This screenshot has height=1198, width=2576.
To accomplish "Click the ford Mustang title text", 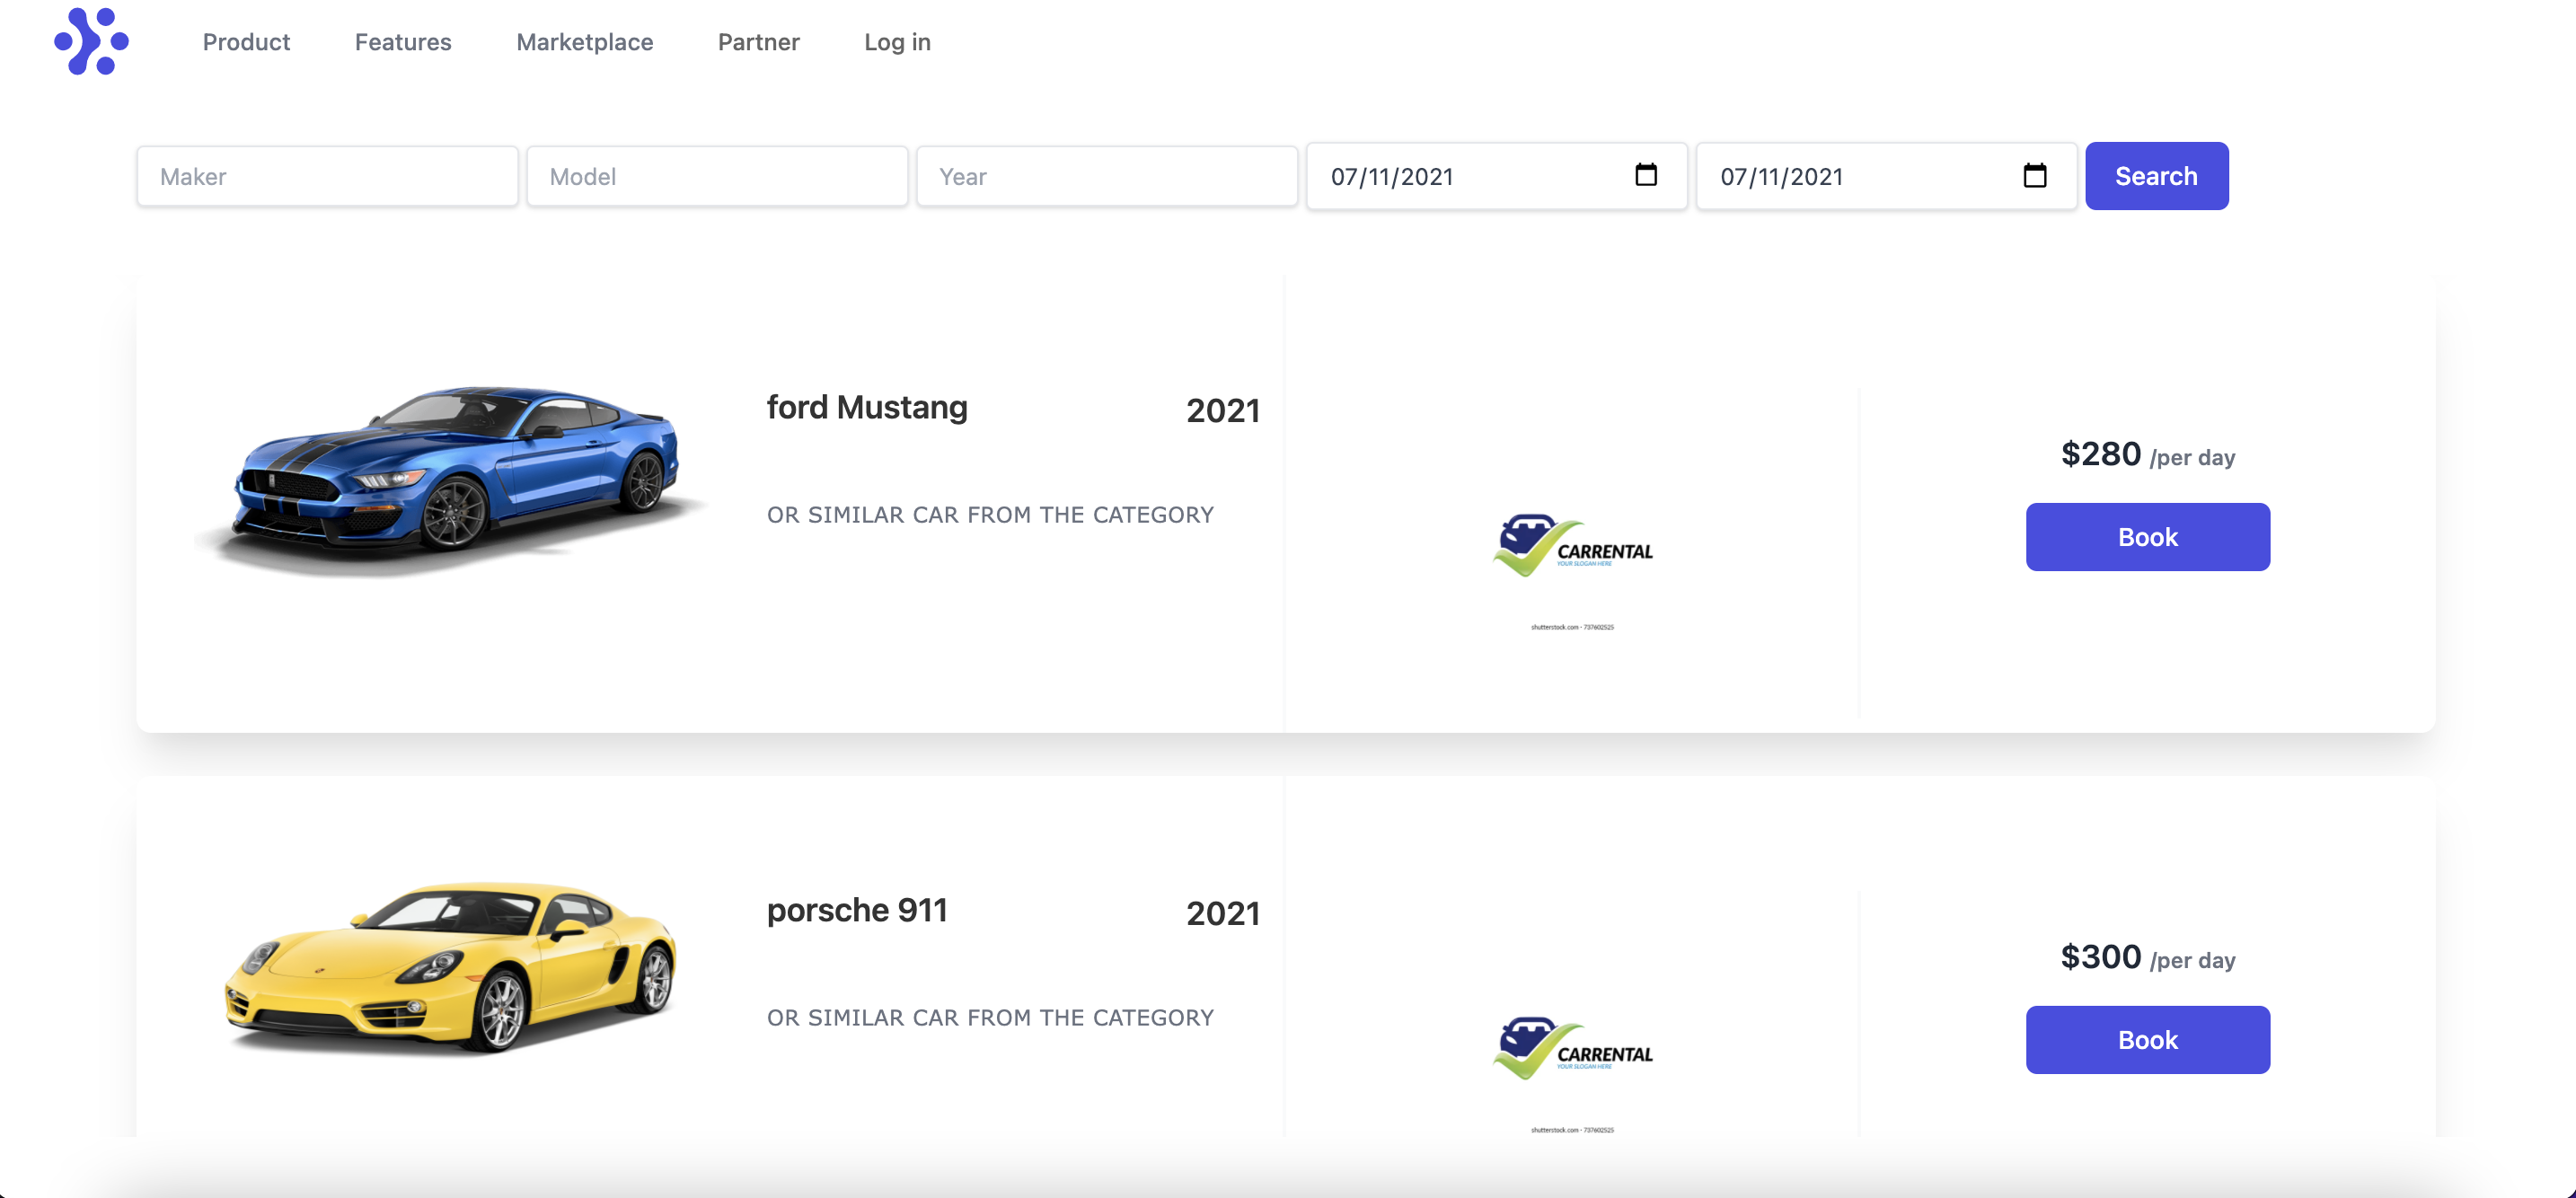I will pyautogui.click(x=866, y=407).
